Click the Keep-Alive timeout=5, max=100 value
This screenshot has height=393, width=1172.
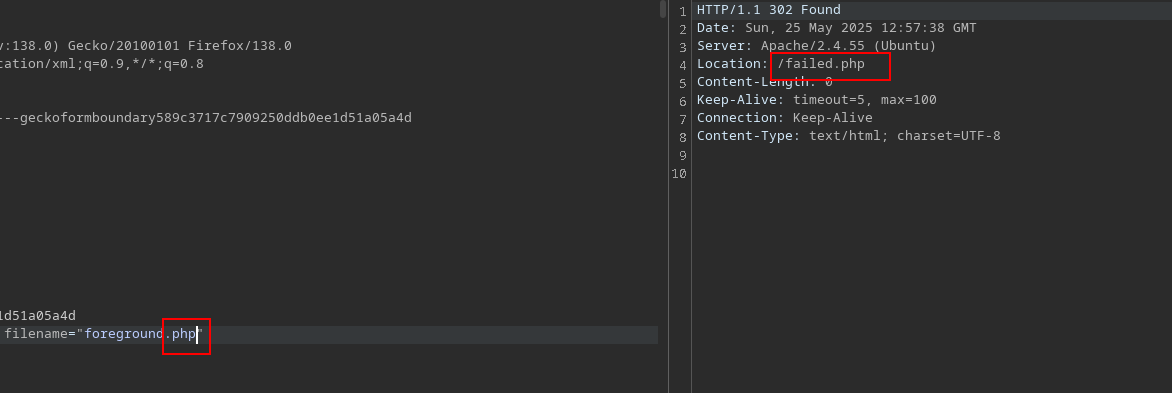[x=864, y=100]
